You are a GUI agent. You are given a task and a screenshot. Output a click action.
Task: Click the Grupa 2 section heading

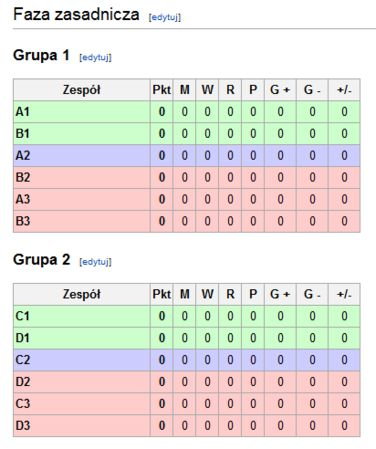tap(42, 260)
